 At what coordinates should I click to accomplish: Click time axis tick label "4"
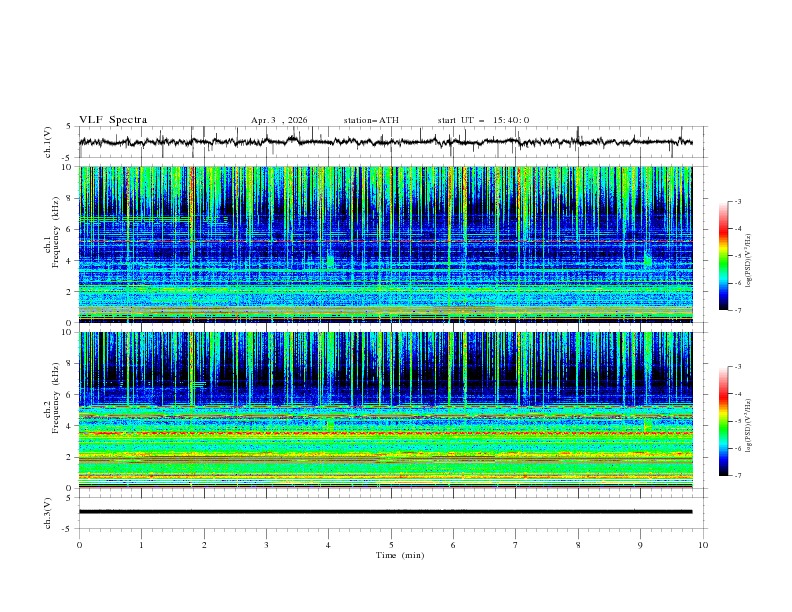pos(329,545)
